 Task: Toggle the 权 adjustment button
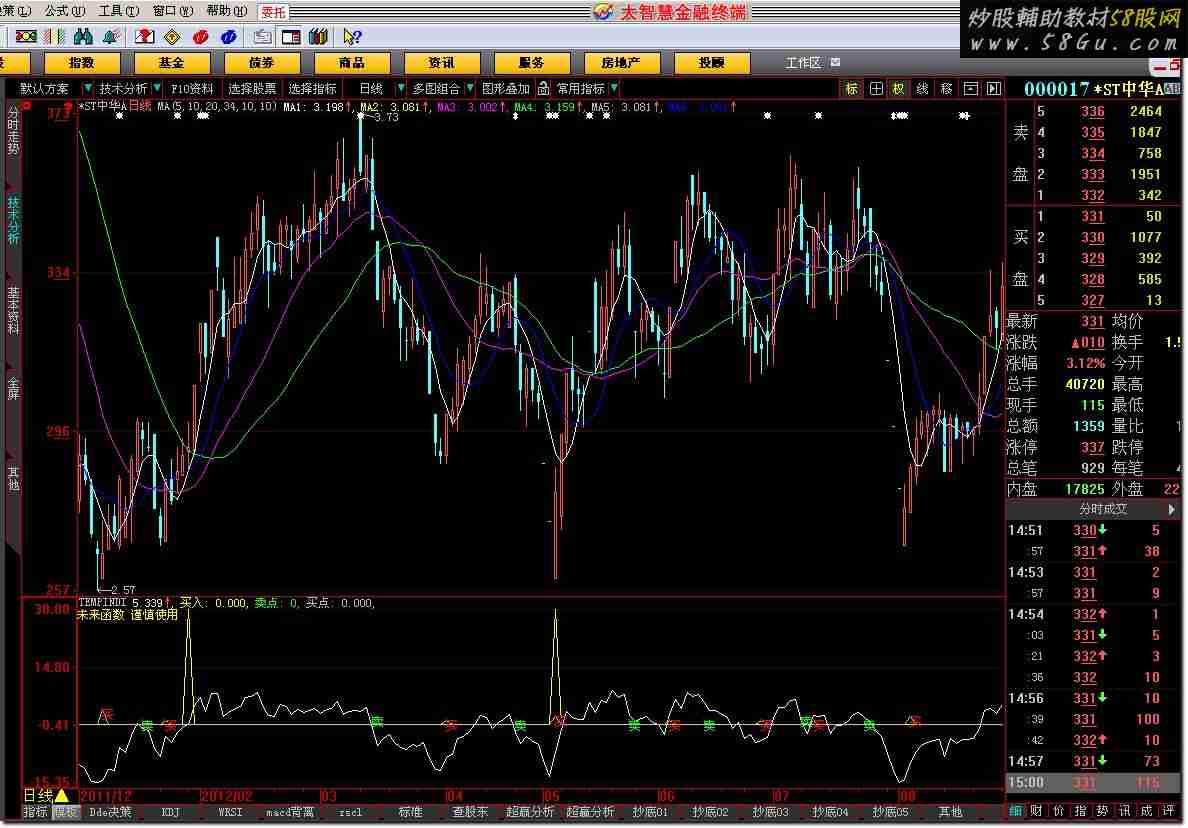[x=899, y=89]
